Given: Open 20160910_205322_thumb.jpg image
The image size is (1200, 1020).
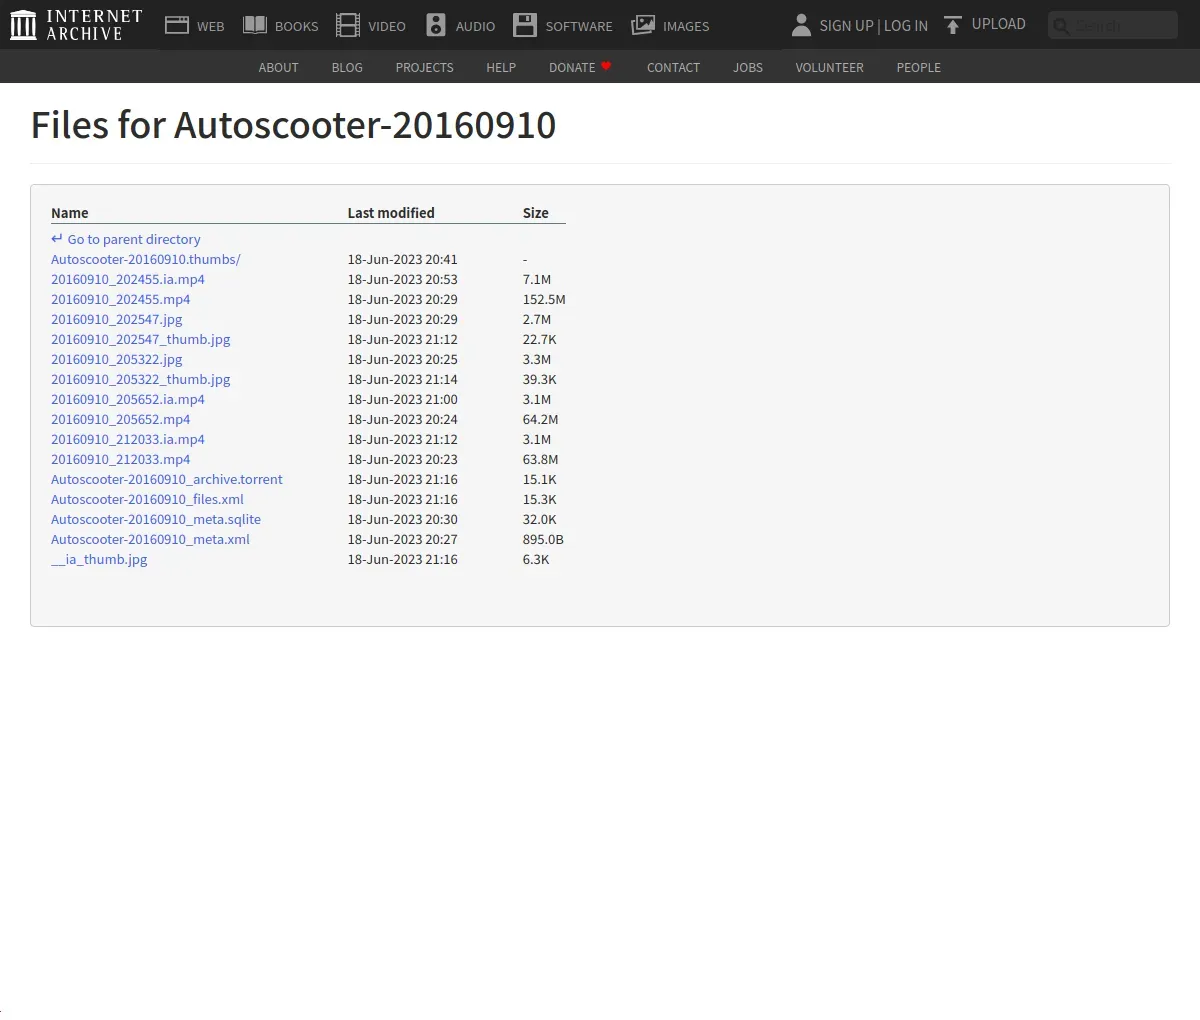Looking at the screenshot, I should point(141,379).
